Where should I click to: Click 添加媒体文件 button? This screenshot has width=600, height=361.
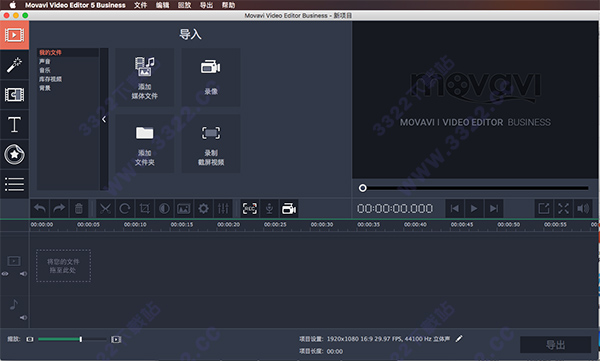point(145,77)
